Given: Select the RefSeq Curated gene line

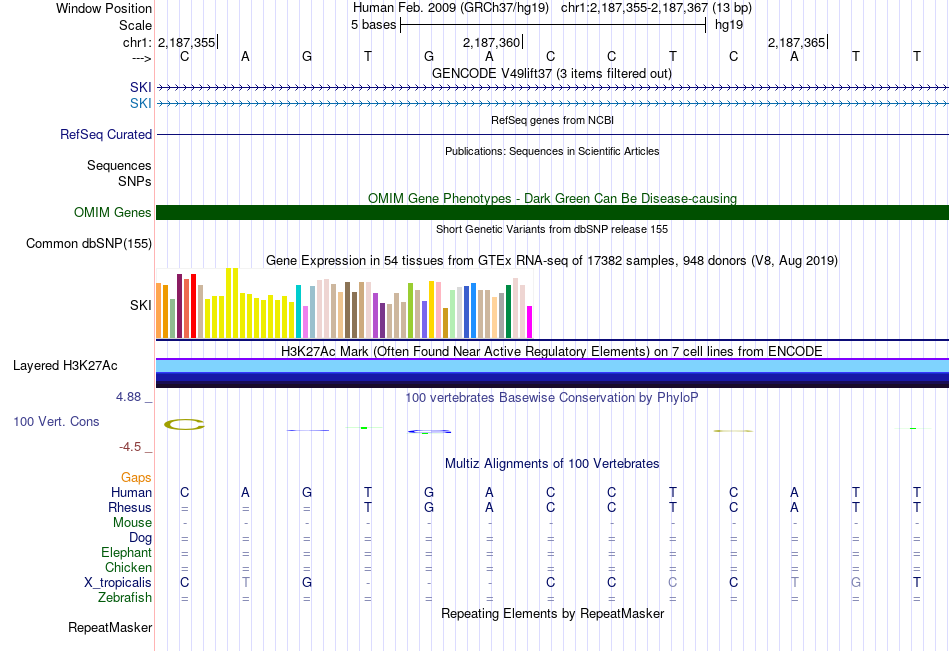Looking at the screenshot, I should pos(552,134).
